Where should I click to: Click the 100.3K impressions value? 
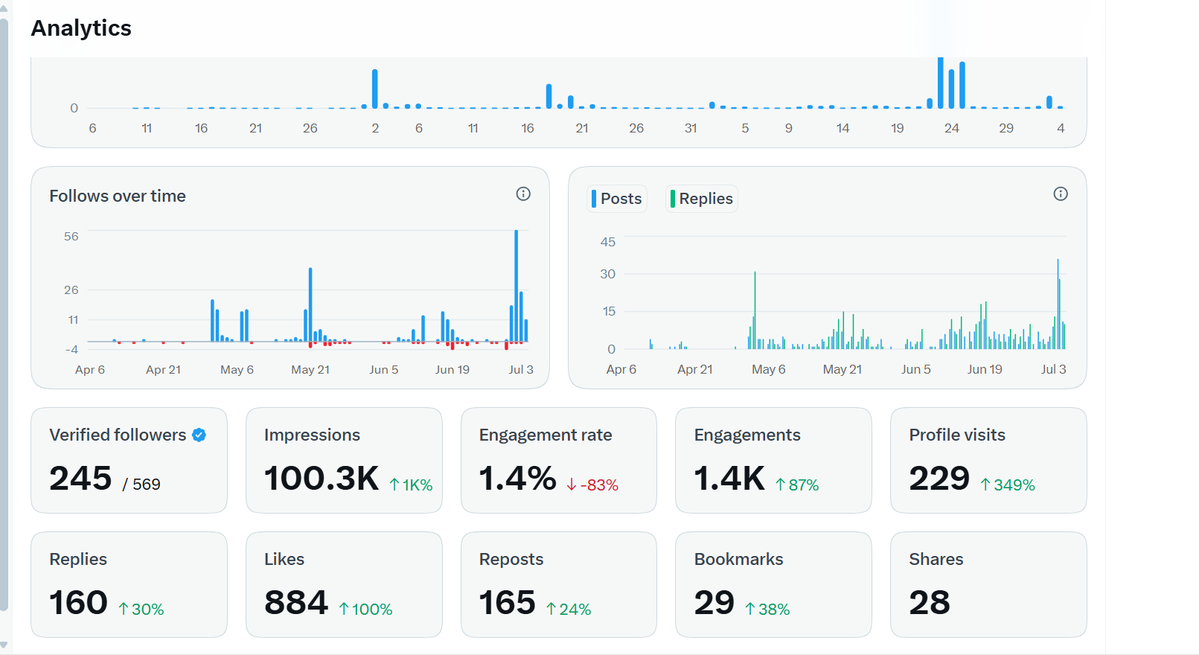point(321,479)
